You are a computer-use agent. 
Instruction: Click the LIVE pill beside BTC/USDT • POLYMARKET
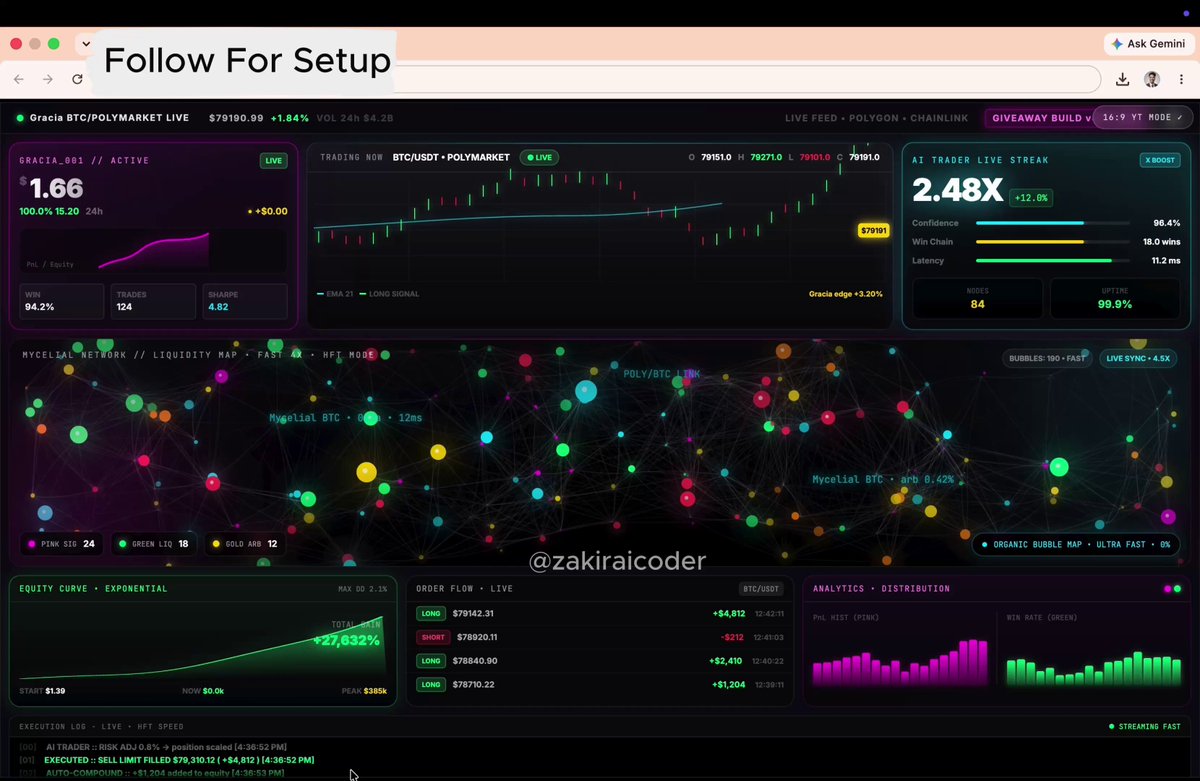(539, 157)
